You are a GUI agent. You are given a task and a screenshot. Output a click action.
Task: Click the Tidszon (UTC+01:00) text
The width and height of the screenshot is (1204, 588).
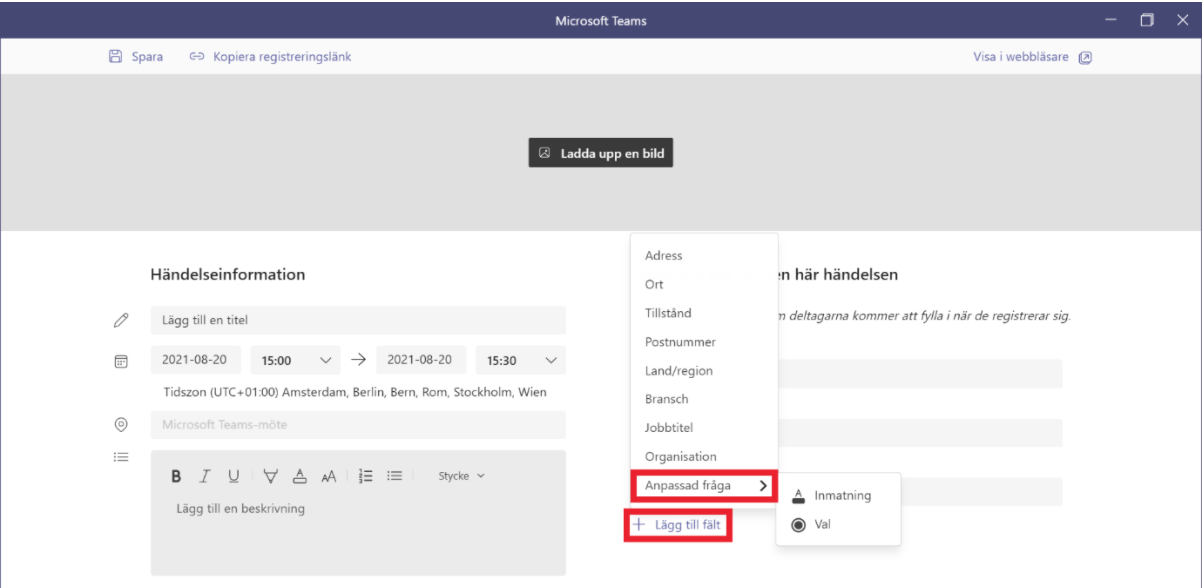(x=357, y=392)
